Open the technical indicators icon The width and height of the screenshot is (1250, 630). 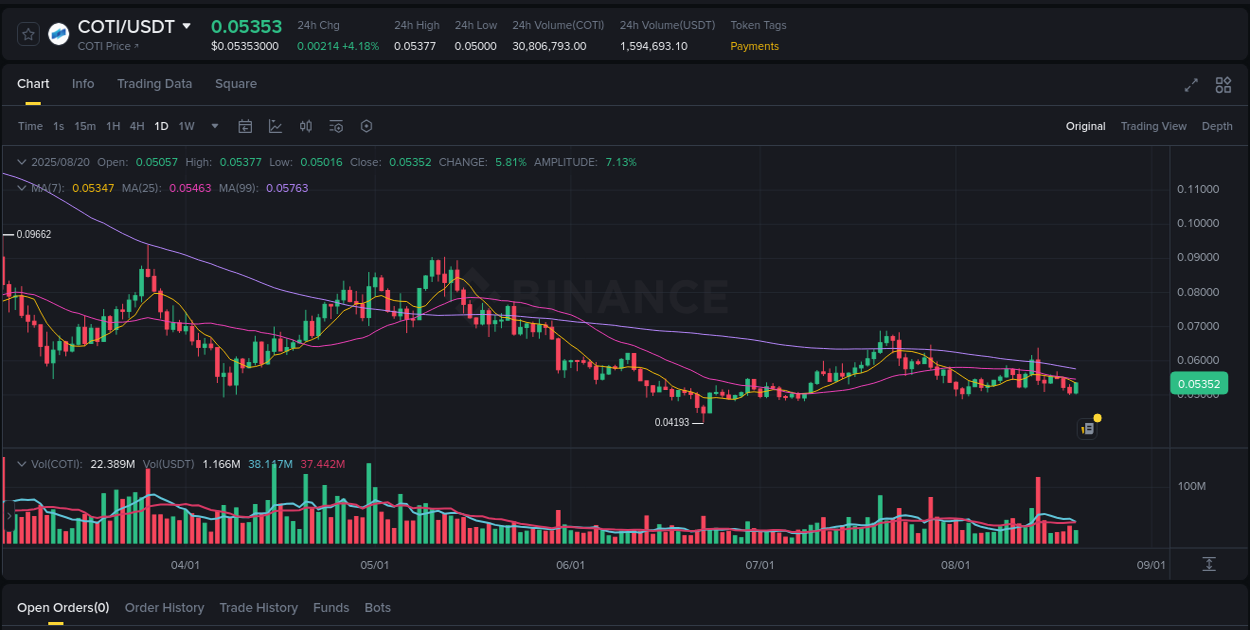[x=275, y=126]
